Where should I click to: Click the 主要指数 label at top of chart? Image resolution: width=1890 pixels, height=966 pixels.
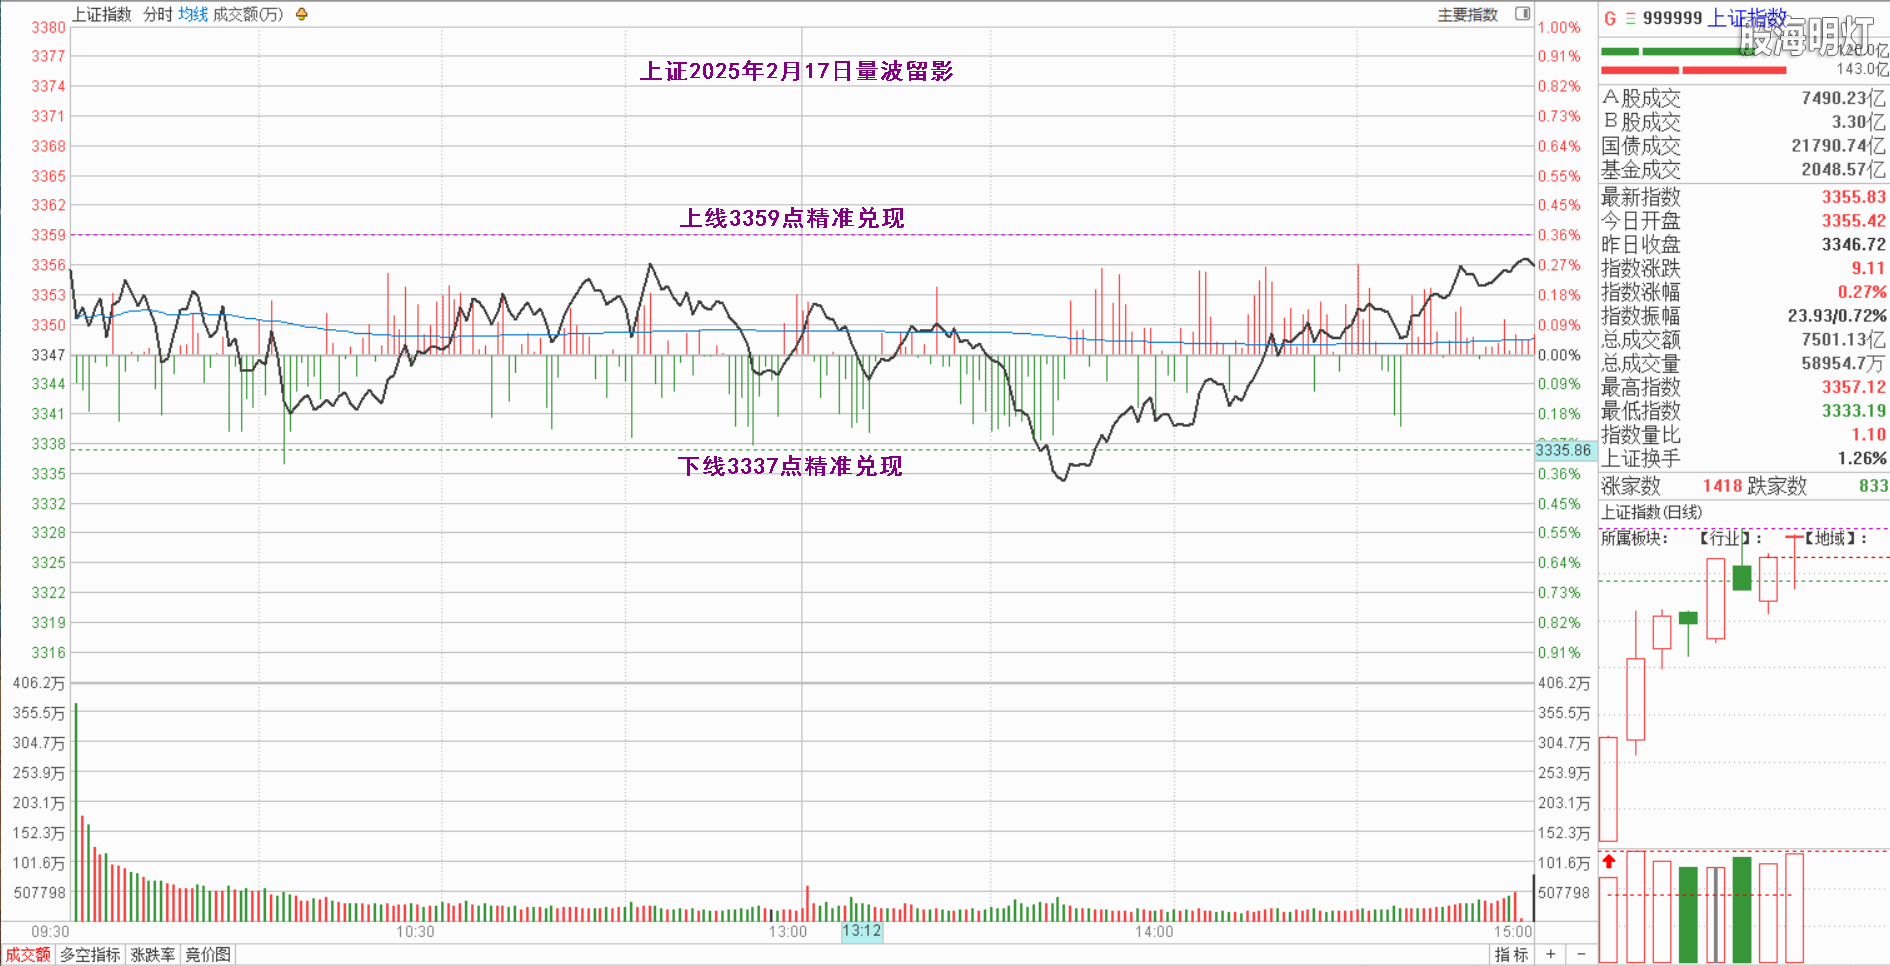pyautogui.click(x=1467, y=15)
